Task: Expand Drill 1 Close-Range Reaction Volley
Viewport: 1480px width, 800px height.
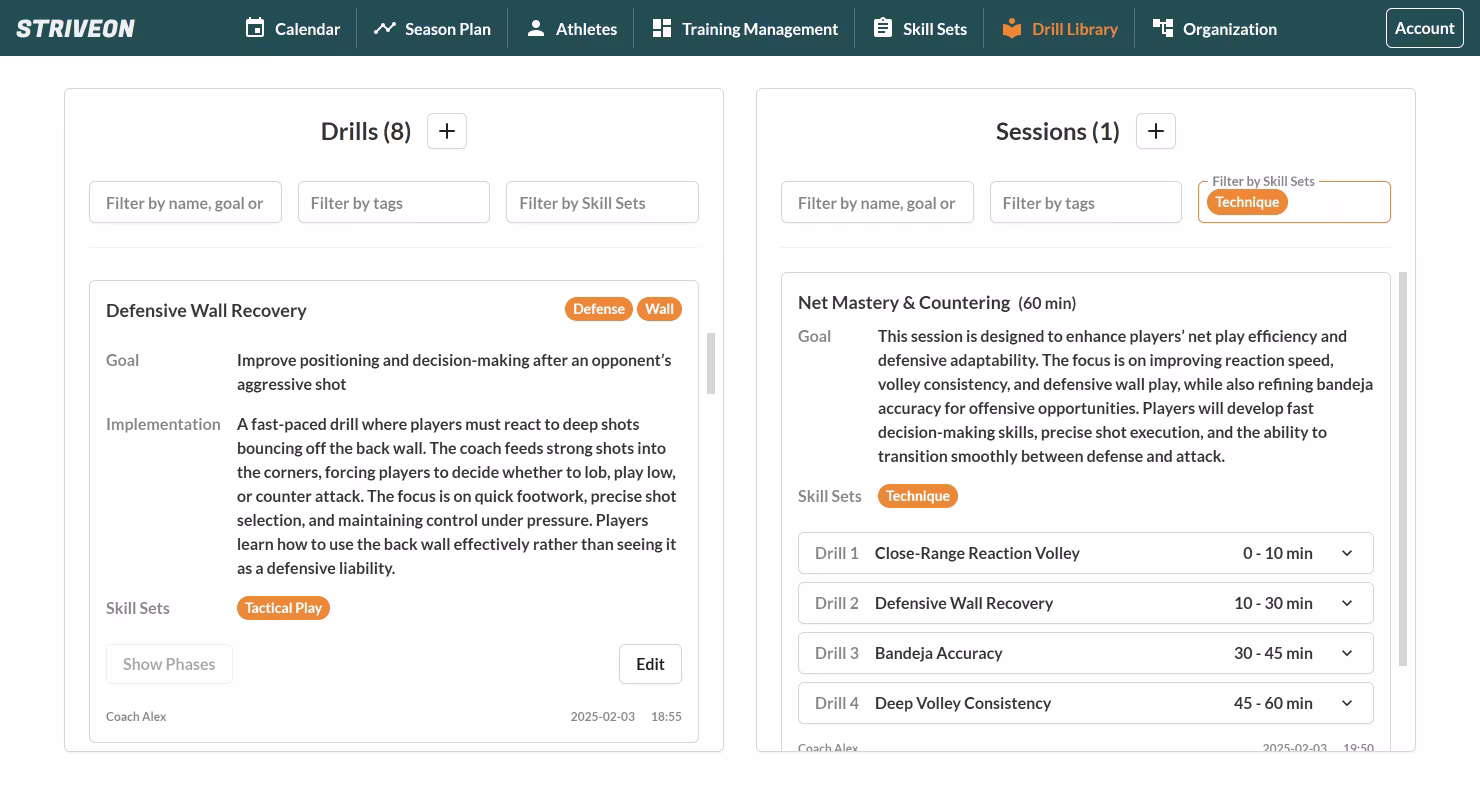Action: 1086,553
